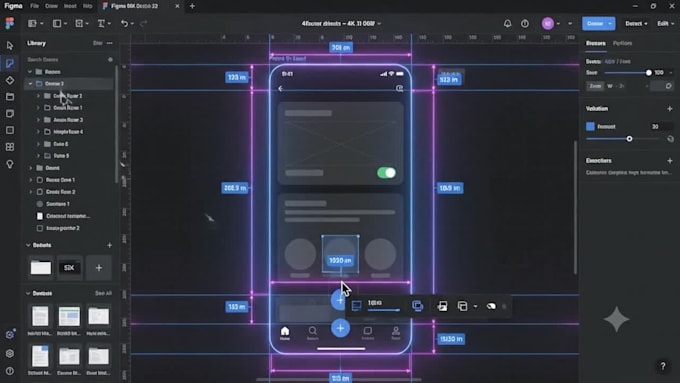Click the undo arrow icon
The image size is (680, 383).
124,23
